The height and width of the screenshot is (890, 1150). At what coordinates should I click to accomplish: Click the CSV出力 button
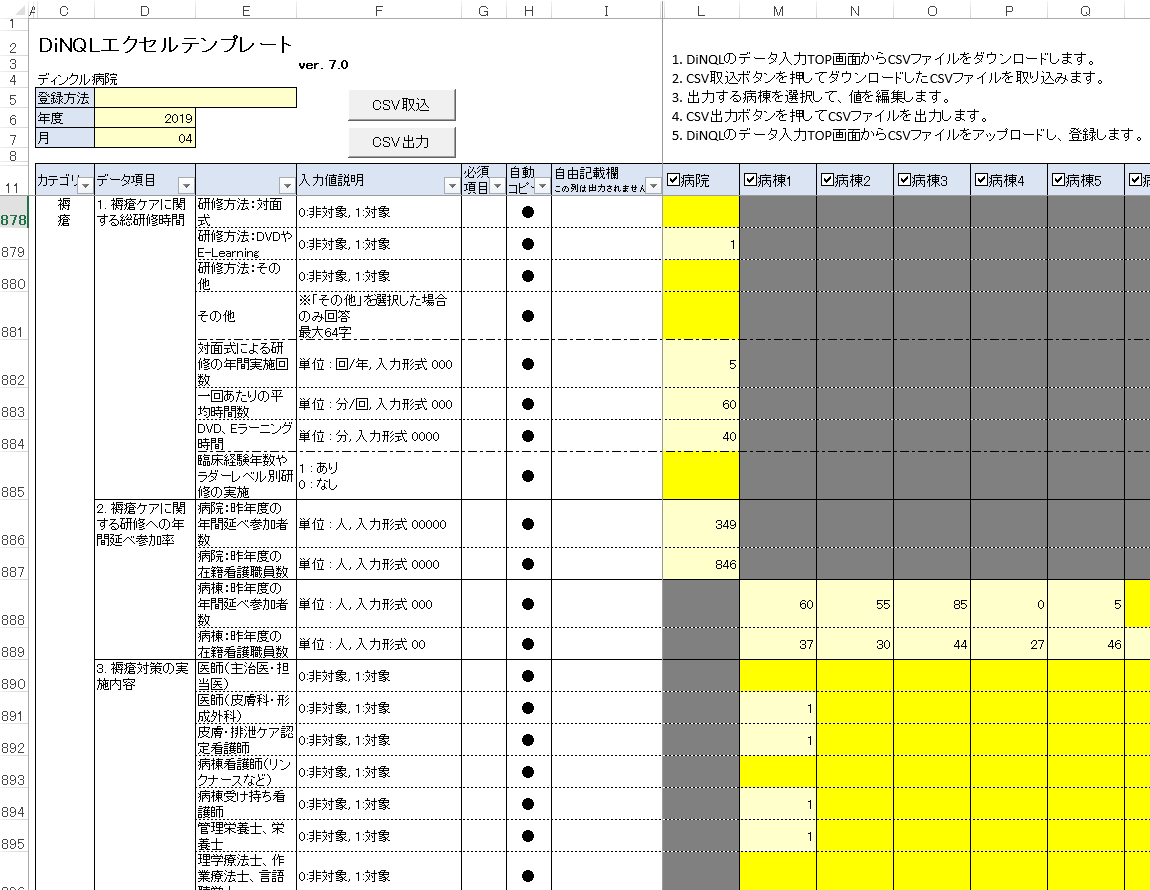pos(401,142)
